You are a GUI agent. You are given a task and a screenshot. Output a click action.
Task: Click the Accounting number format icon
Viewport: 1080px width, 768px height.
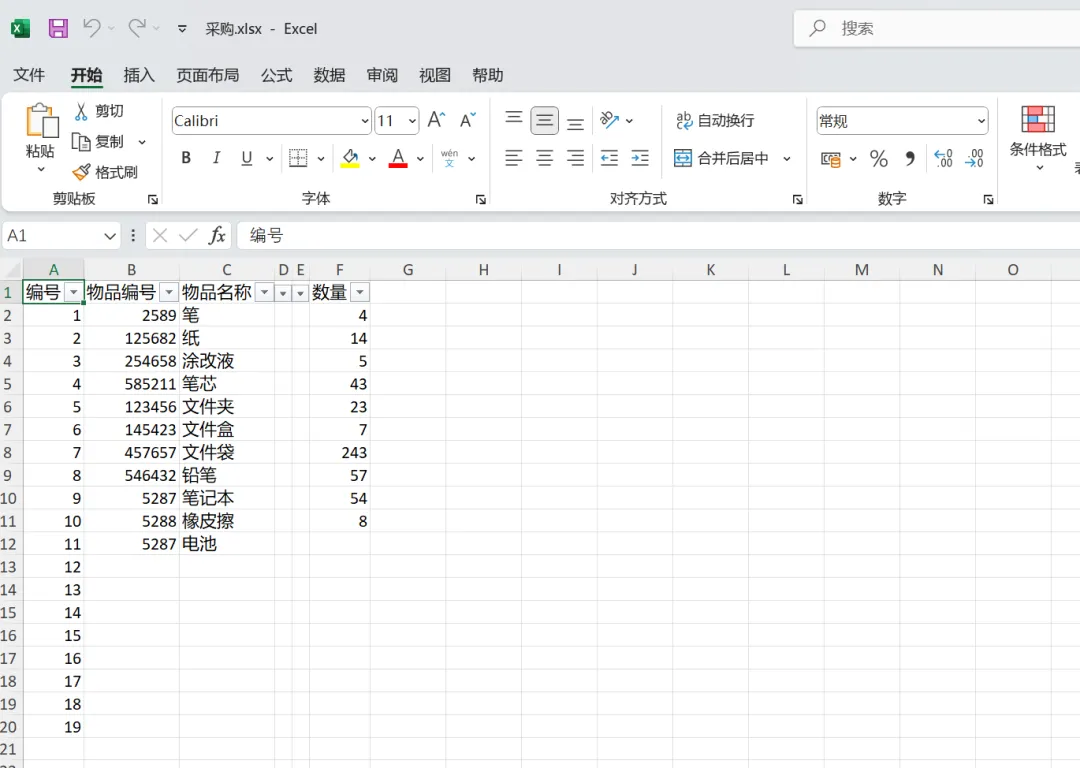click(831, 159)
